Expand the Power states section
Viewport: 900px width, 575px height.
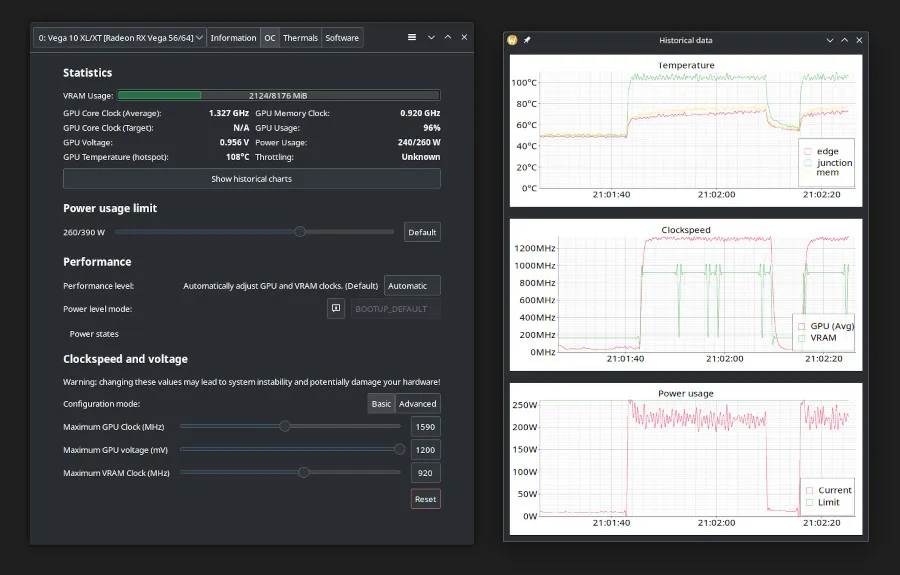94,334
